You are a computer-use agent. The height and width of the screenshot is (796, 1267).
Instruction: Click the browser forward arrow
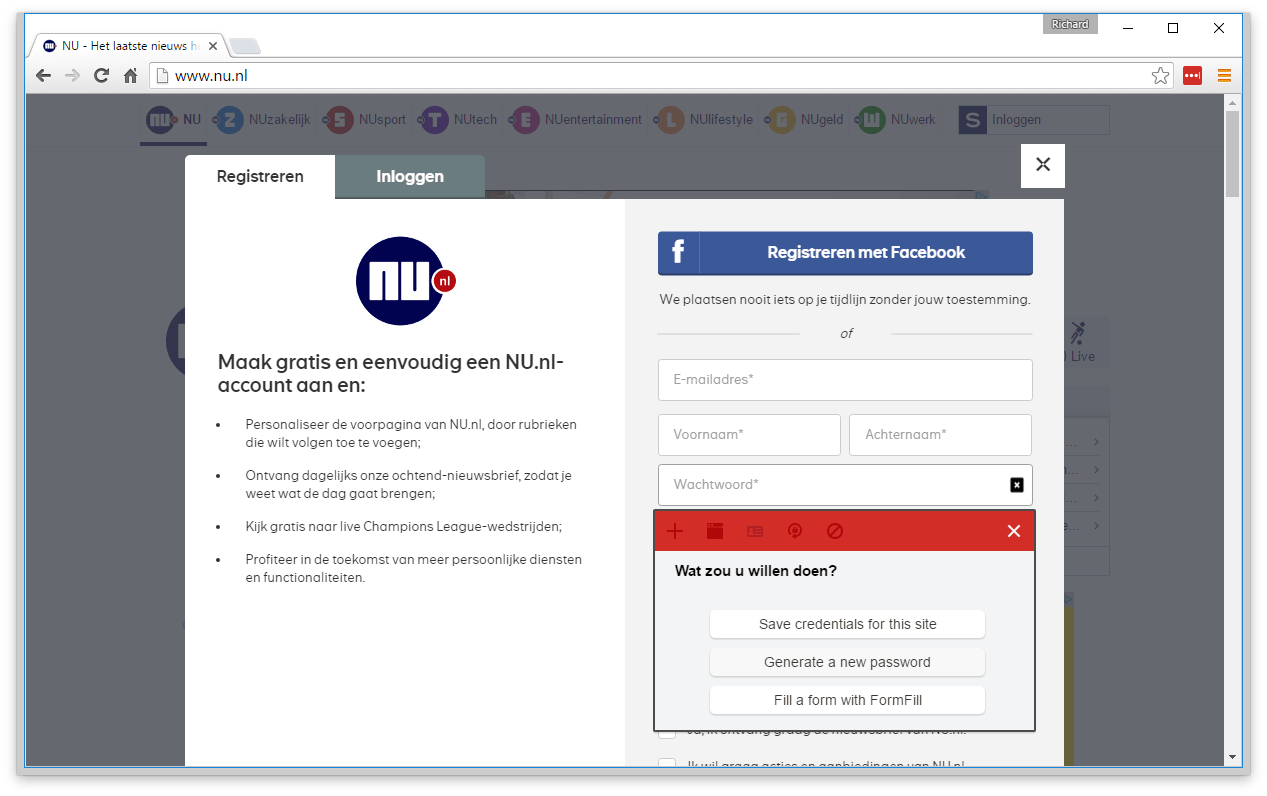(72, 76)
